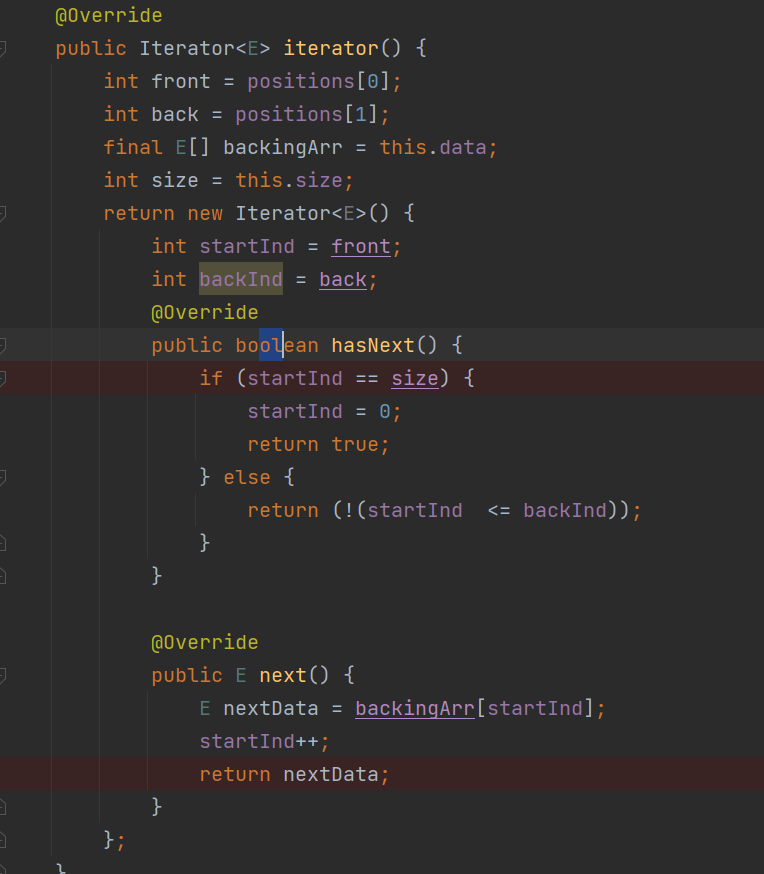Click the highlighted backInd variable declaration

tap(240, 279)
